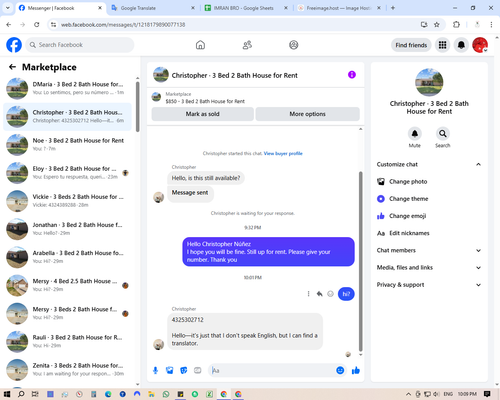Open WhatsApp from the taskbar
500x400 pixels.
pyautogui.click(x=166, y=394)
